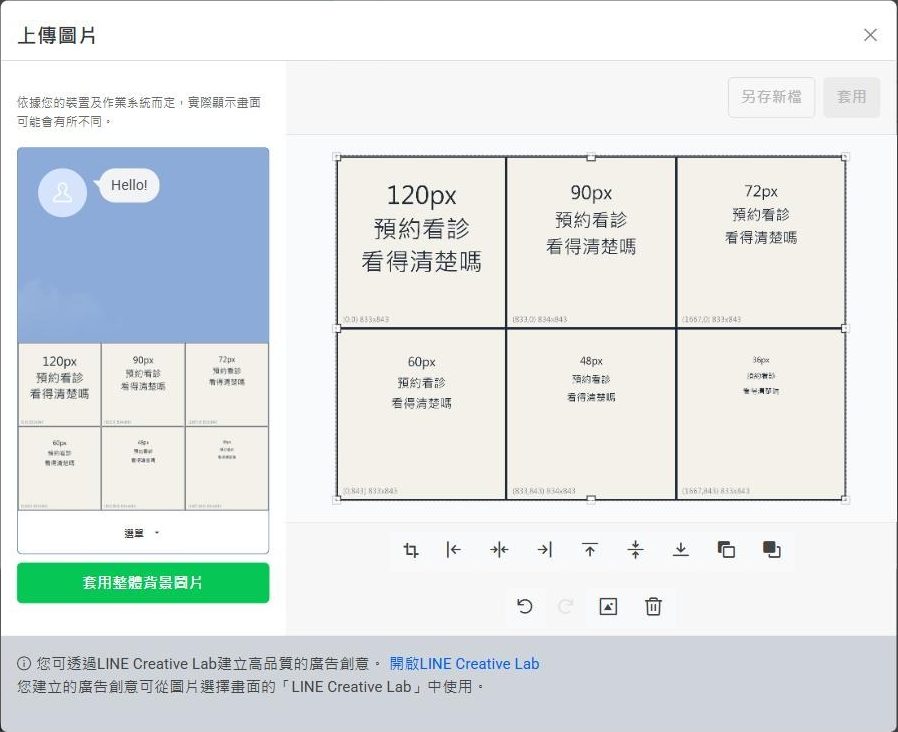898x732 pixels.
Task: Send the image backward with the layer icon
Action: (x=726, y=550)
